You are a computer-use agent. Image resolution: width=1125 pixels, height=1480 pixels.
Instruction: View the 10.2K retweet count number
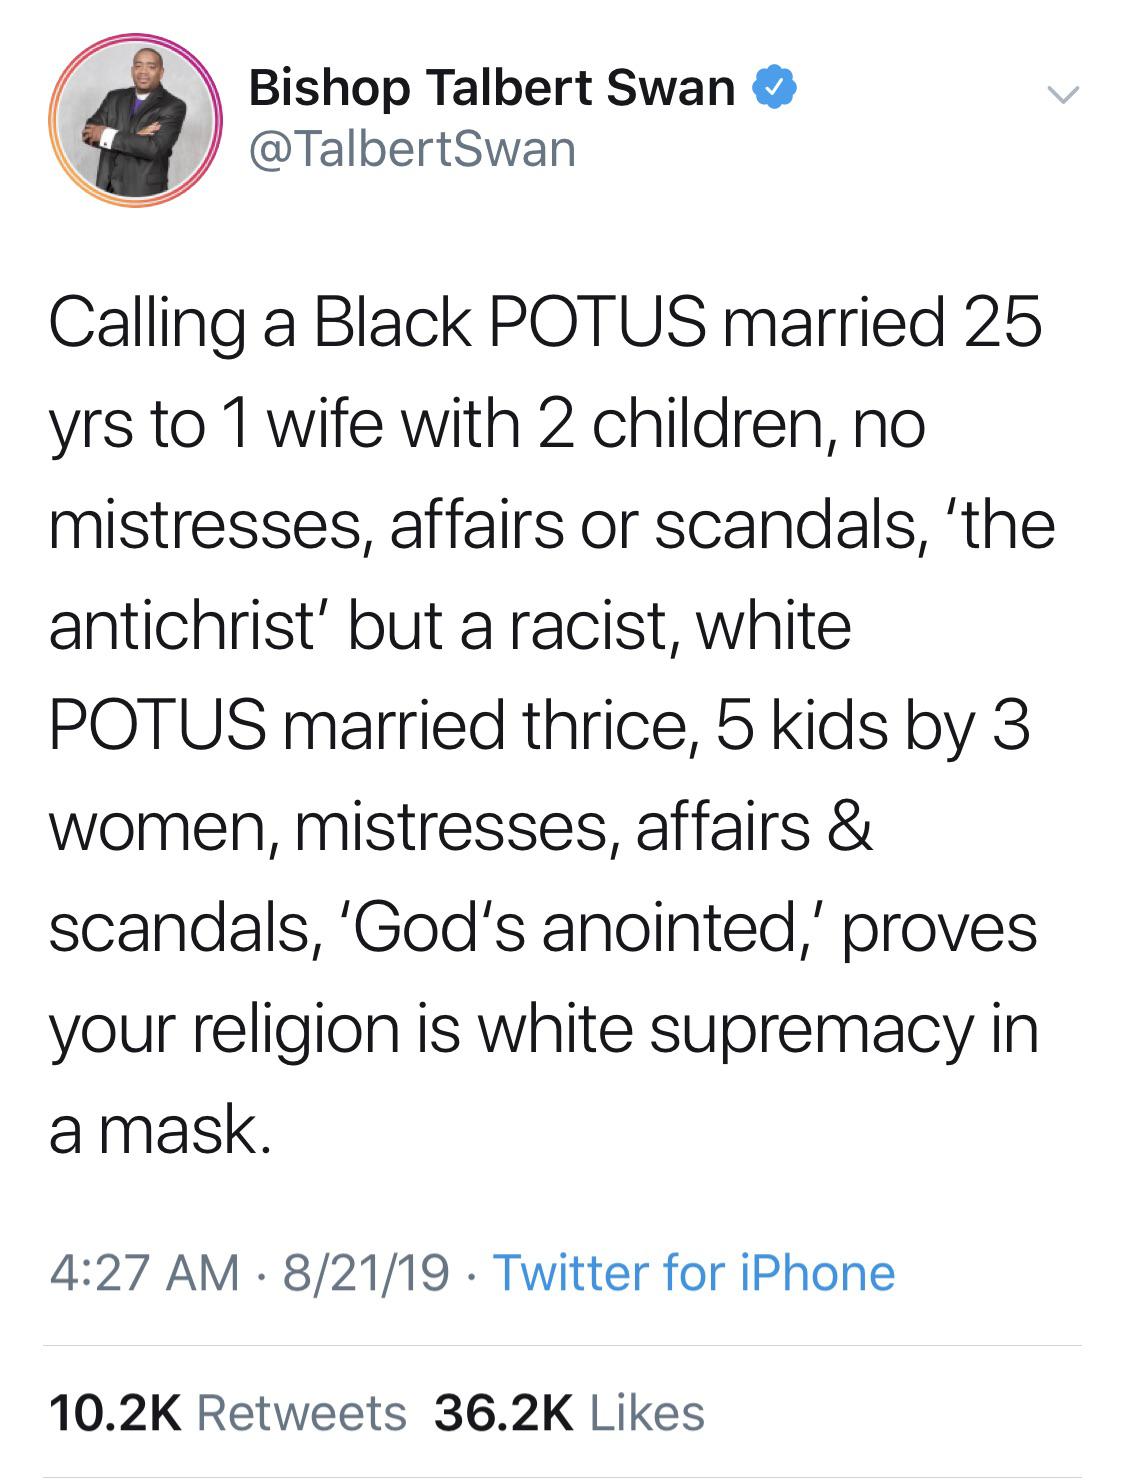pyautogui.click(x=115, y=1413)
